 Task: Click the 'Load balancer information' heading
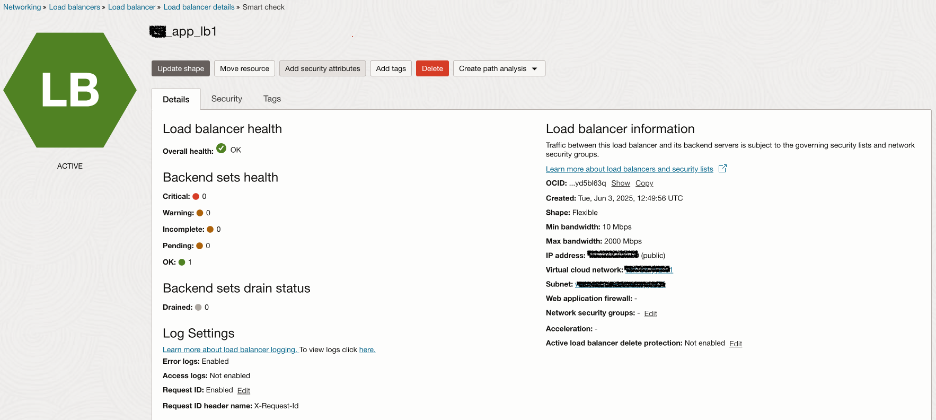620,129
